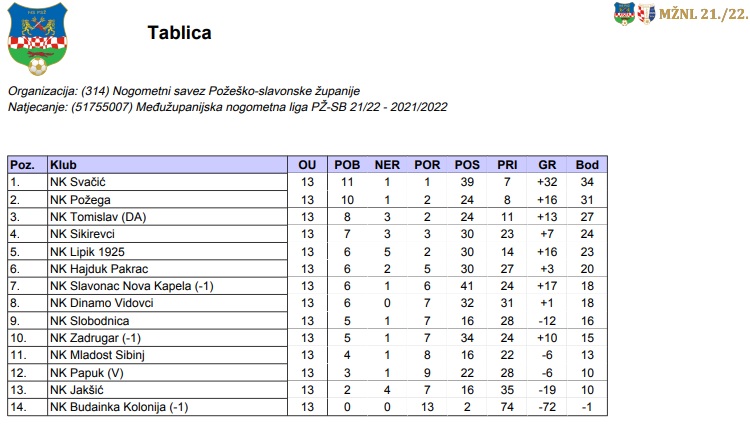Viewport: 750px width, 434px height.
Task: Select NK Tomislav (DA) club name
Action: [x=98, y=216]
